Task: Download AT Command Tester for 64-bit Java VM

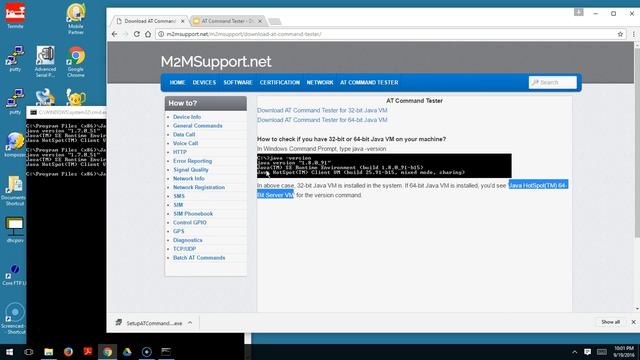Action: pyautogui.click(x=322, y=120)
